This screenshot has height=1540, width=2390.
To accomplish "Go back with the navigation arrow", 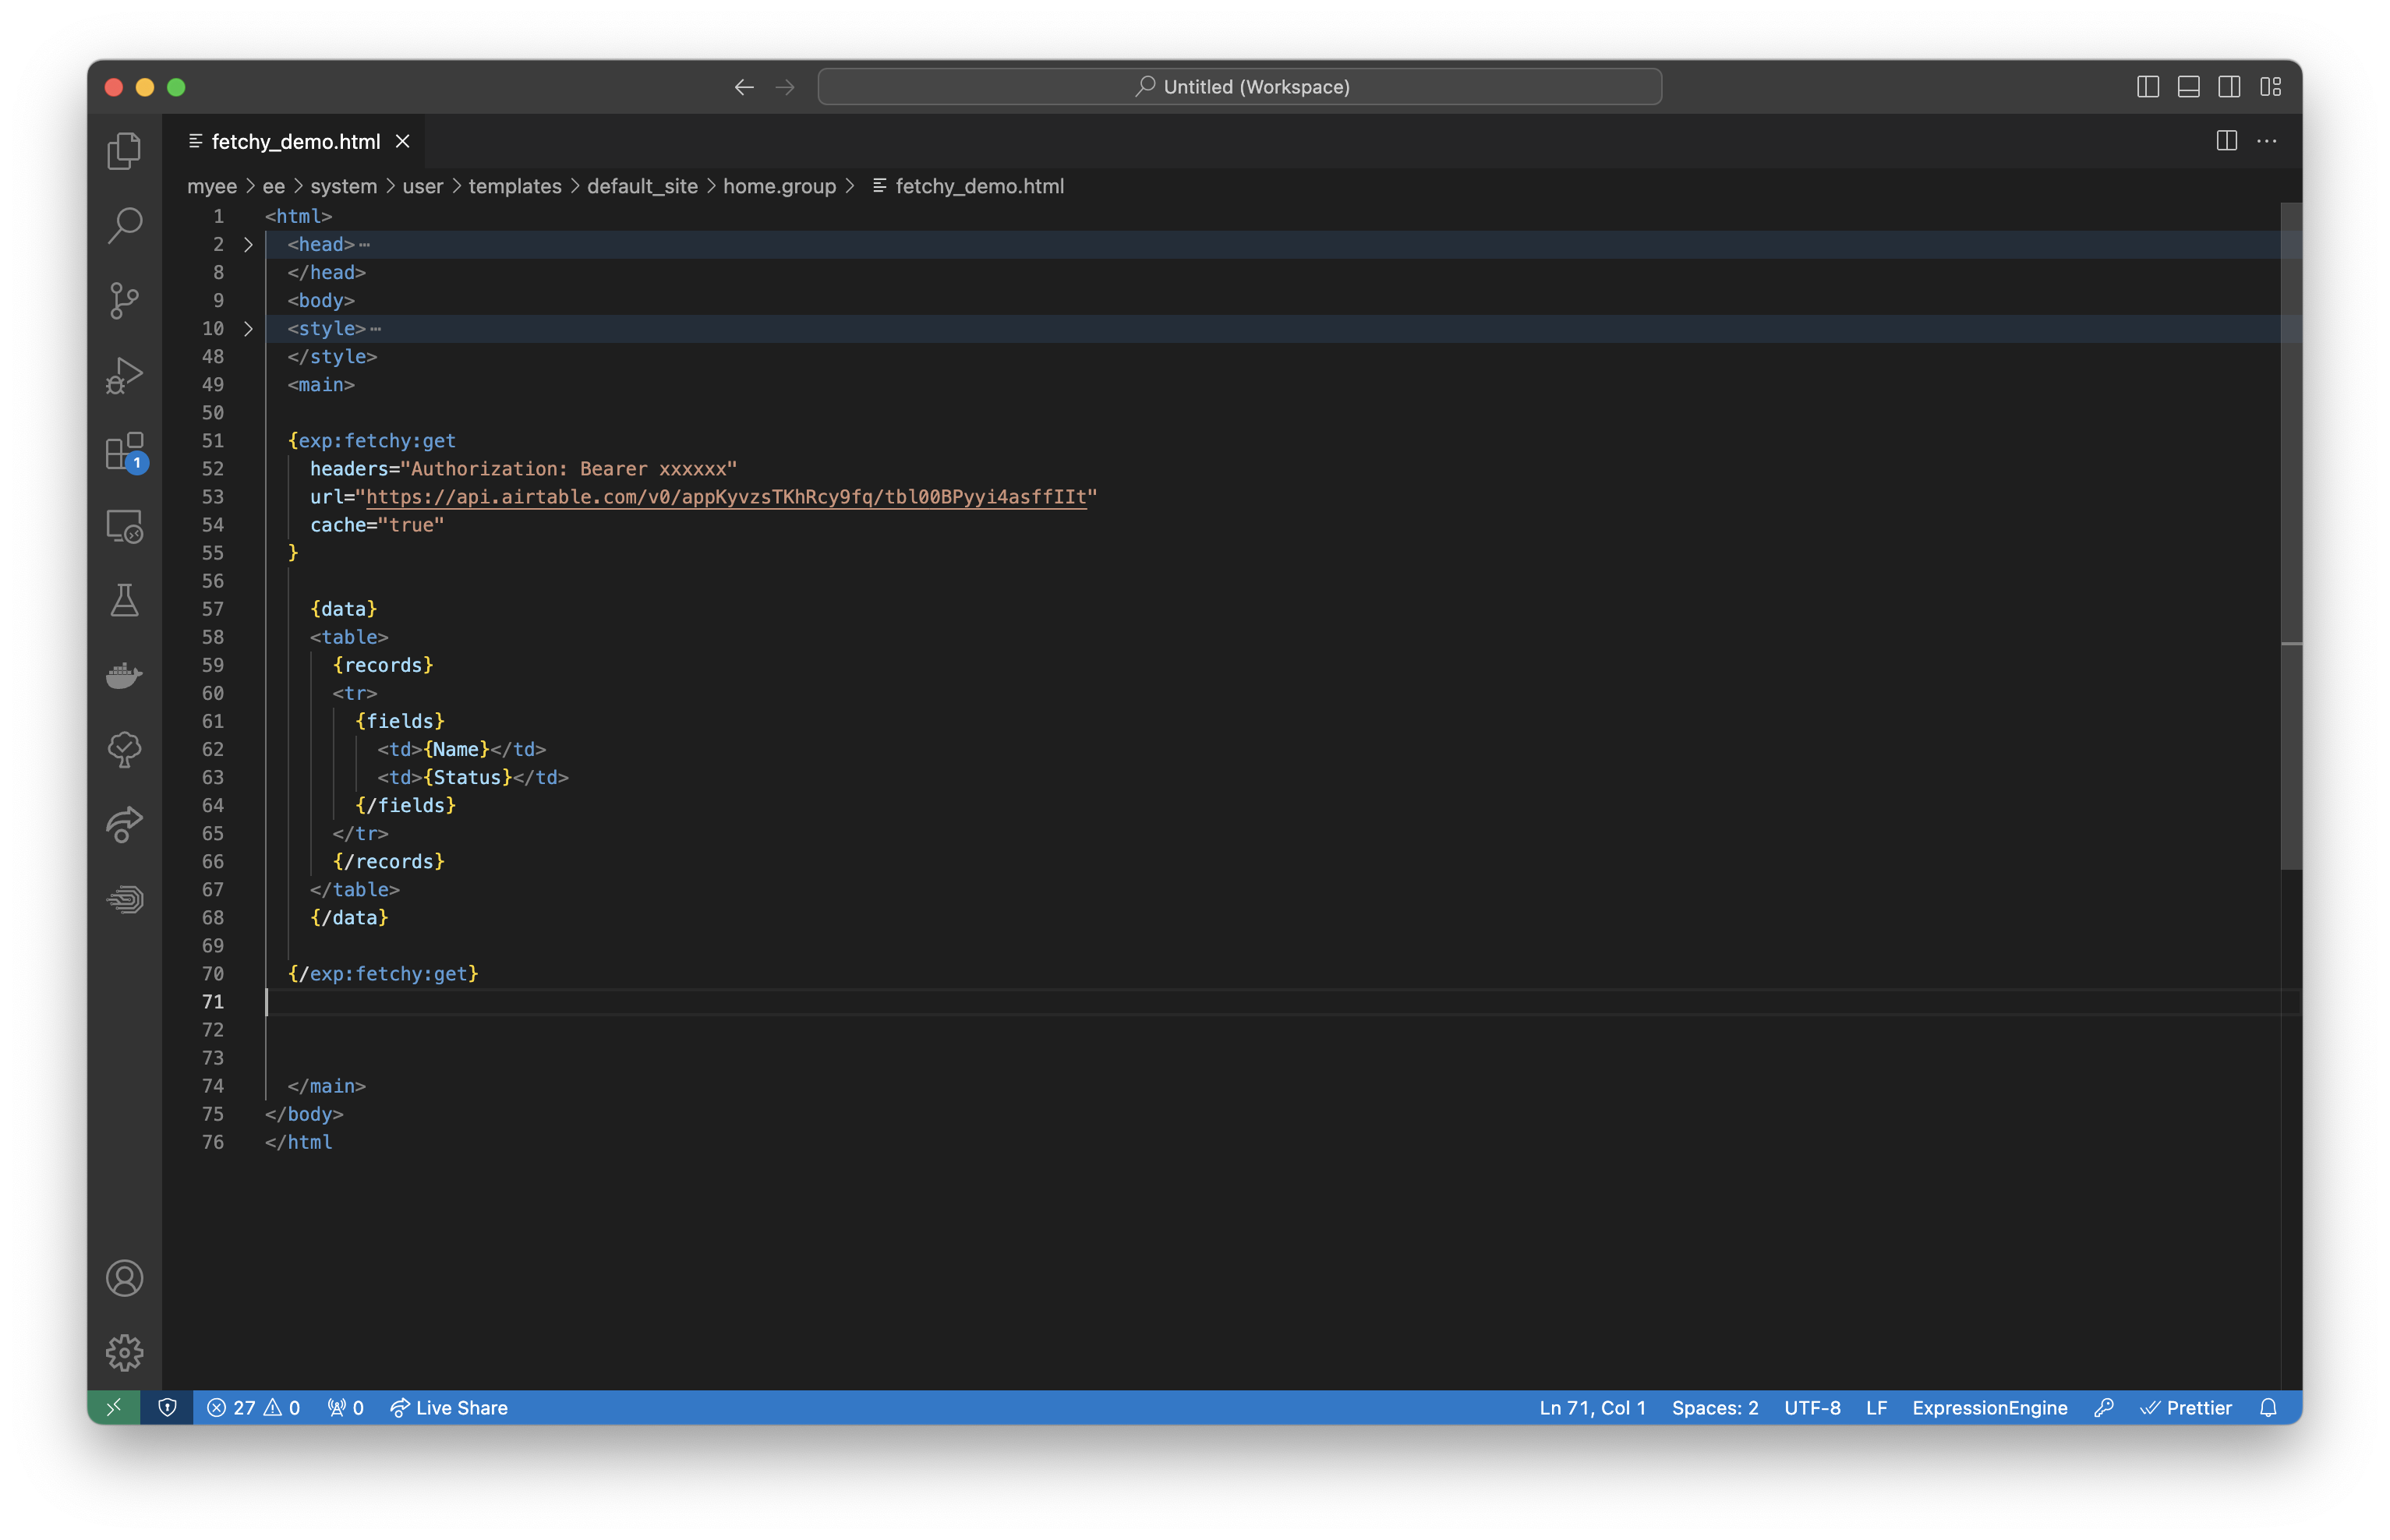I will (x=744, y=87).
